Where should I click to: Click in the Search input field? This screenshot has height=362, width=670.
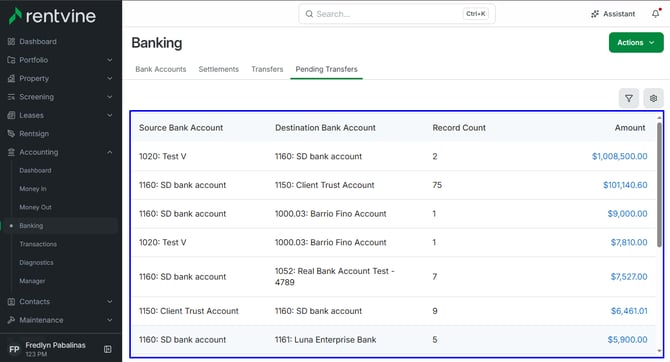pos(397,14)
